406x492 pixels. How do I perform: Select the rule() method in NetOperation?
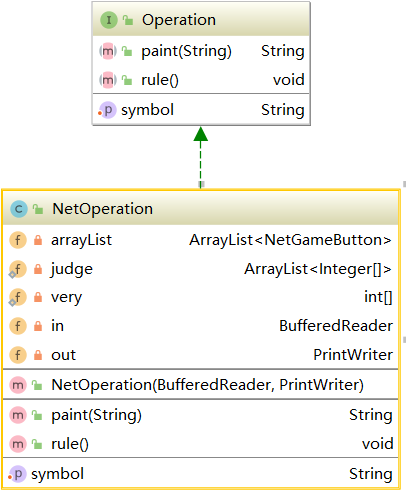pyautogui.click(x=200, y=444)
